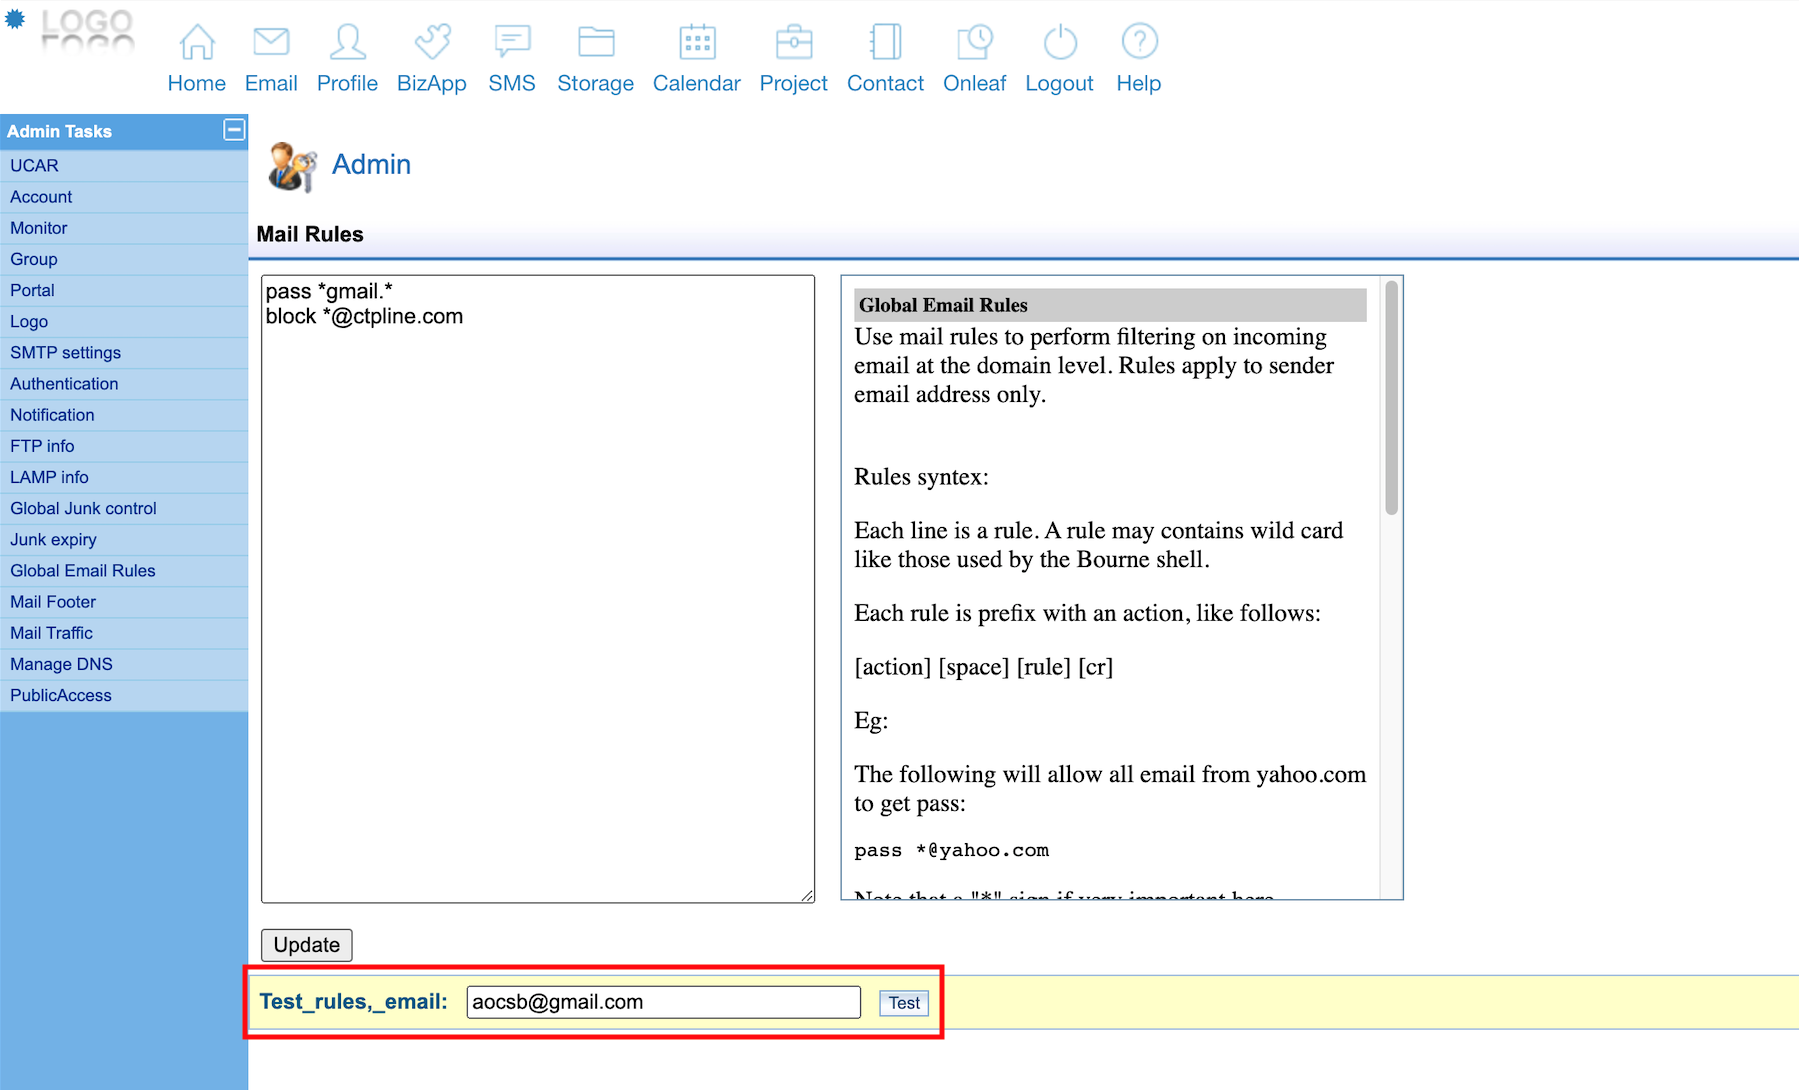
Task: Open the Calendar grid icon
Action: tap(697, 42)
